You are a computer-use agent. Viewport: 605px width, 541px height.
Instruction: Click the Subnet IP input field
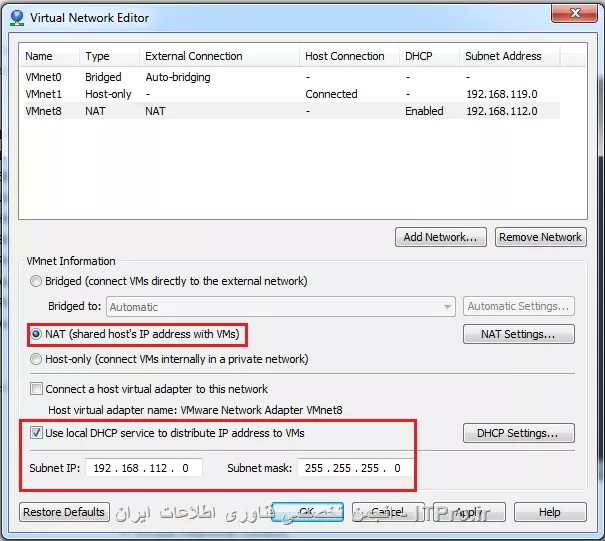pyautogui.click(x=144, y=468)
